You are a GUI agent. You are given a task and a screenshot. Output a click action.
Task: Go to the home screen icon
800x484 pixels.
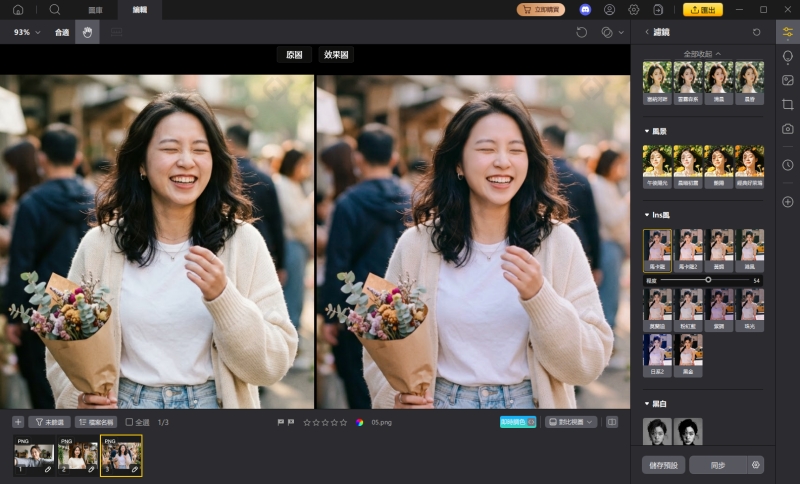coord(17,9)
